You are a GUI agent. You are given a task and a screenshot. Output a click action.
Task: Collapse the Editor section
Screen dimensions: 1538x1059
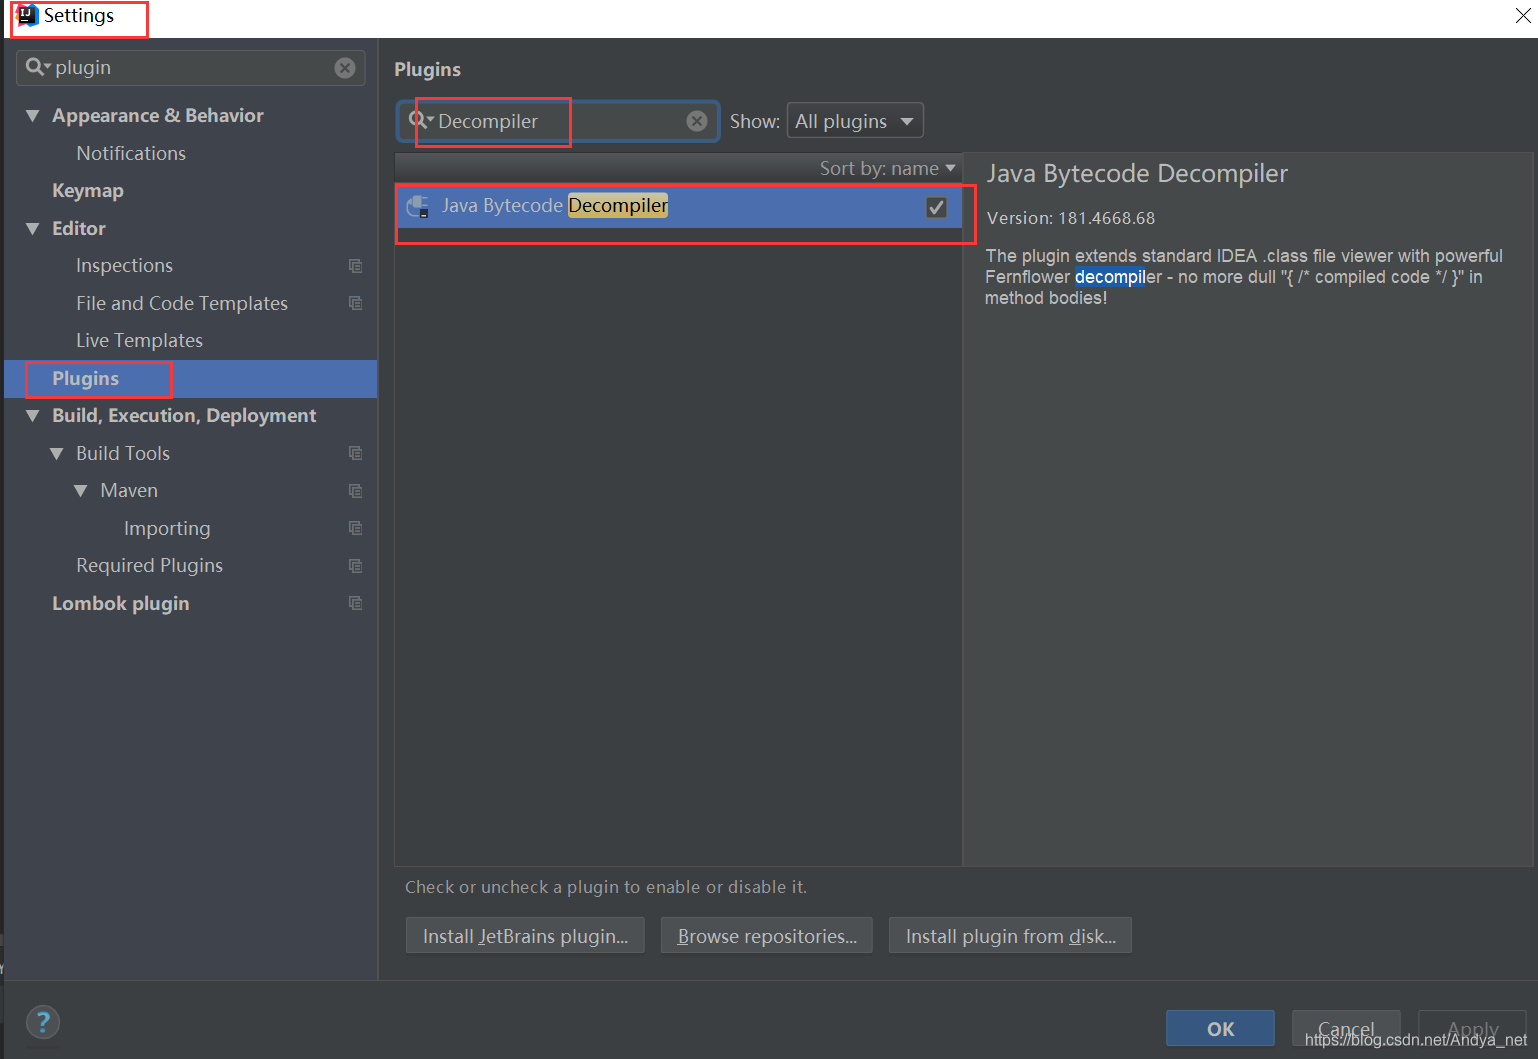pyautogui.click(x=33, y=229)
